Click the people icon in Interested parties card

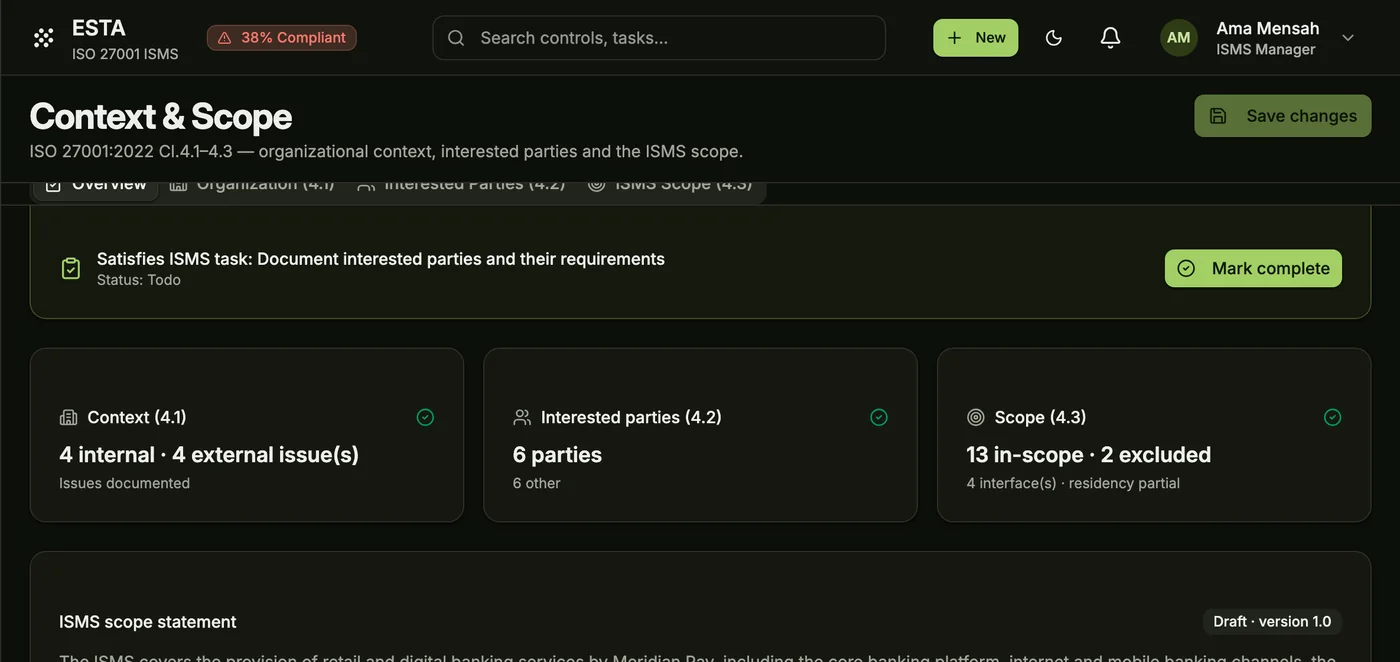coord(522,417)
